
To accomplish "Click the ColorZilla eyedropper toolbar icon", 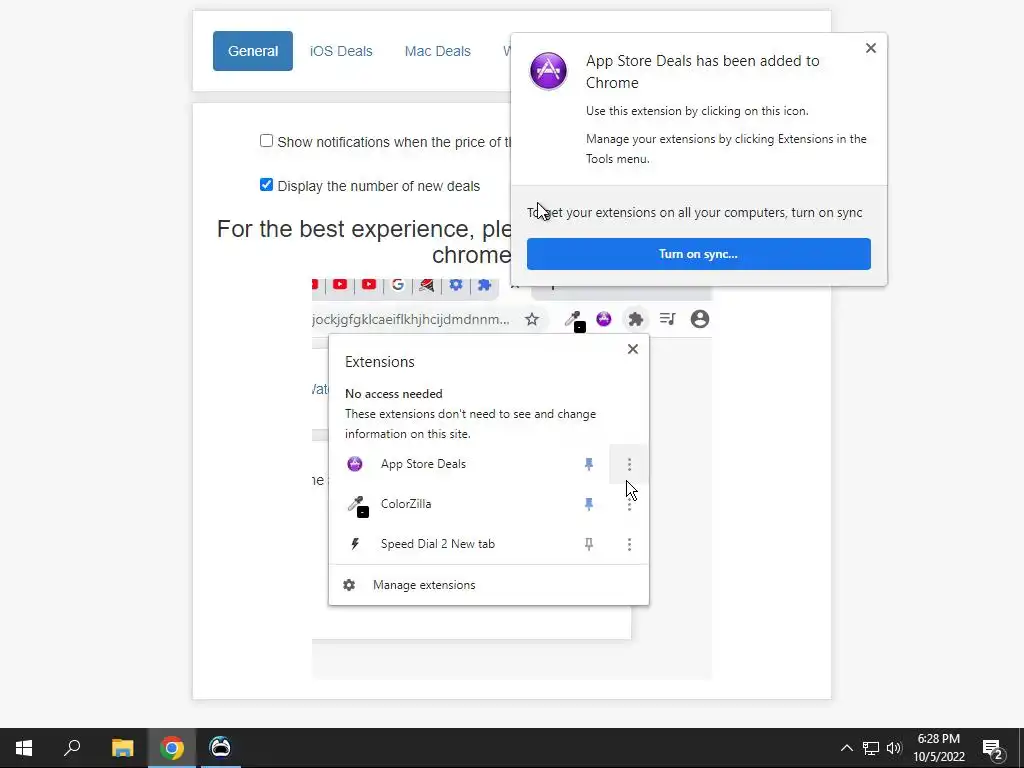I will tap(575, 320).
